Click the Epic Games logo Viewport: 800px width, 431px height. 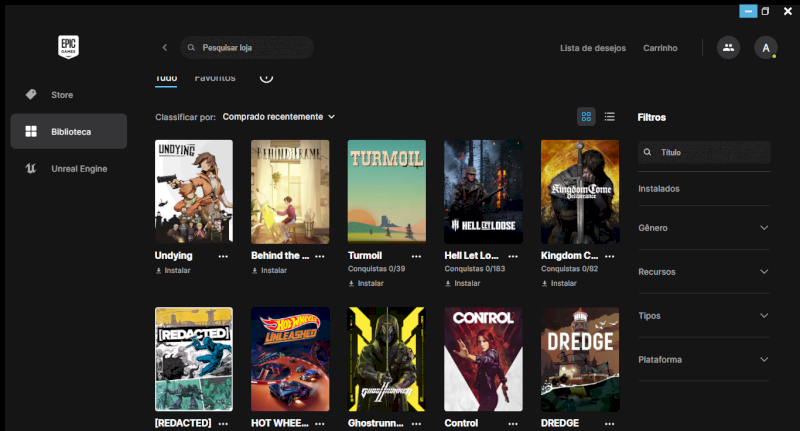(68, 47)
